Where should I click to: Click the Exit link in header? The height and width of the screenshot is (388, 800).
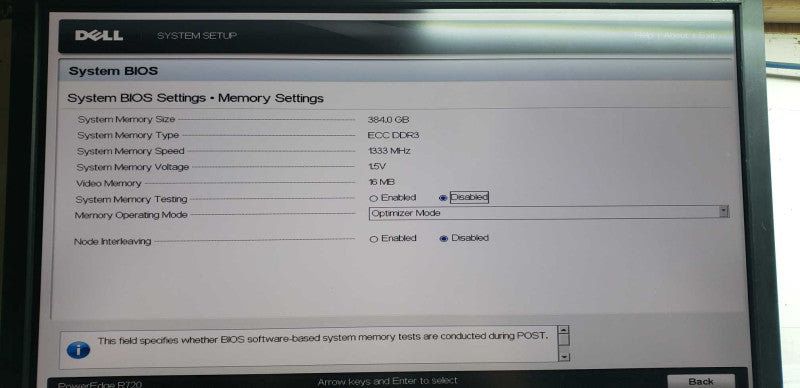(707, 36)
